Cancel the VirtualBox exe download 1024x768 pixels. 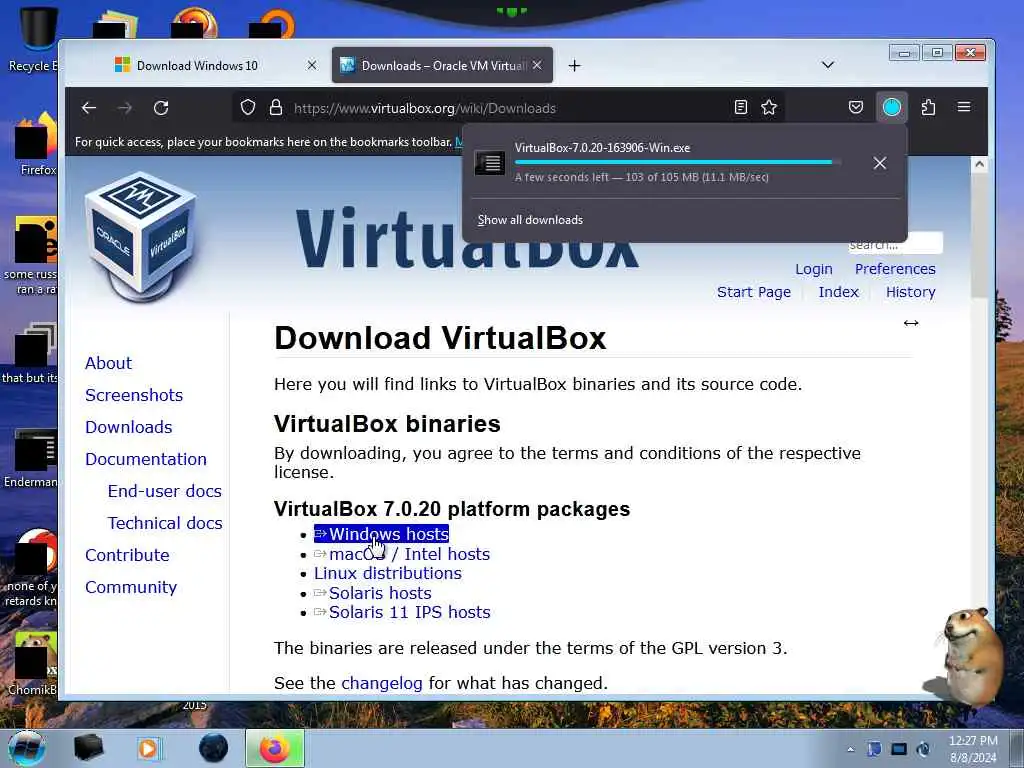pos(880,163)
